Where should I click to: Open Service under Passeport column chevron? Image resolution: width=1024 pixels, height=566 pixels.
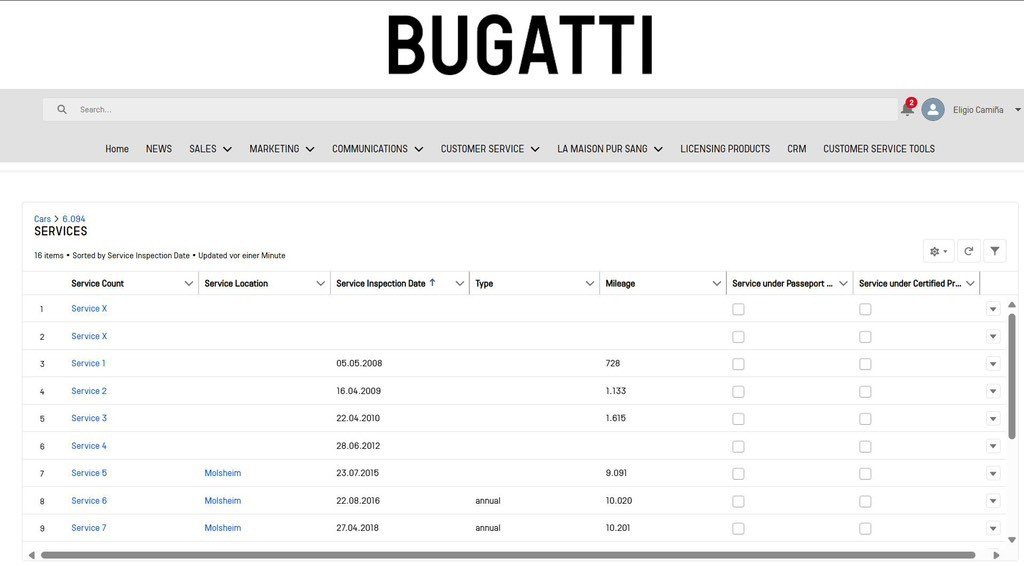tap(843, 283)
